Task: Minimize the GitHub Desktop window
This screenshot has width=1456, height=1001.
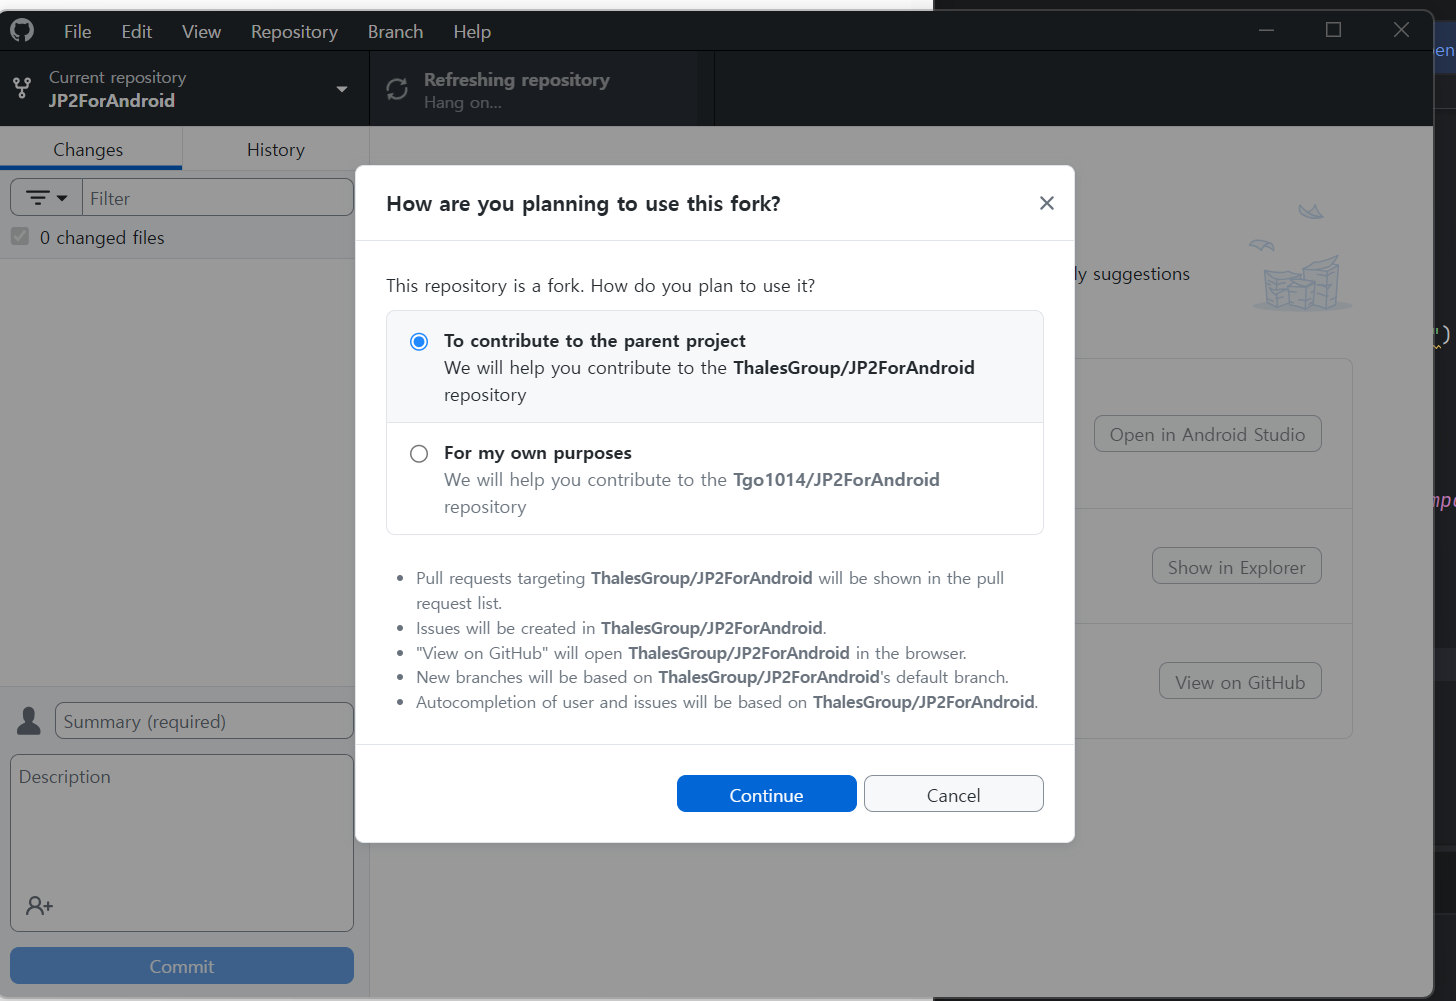Action: tap(1266, 30)
